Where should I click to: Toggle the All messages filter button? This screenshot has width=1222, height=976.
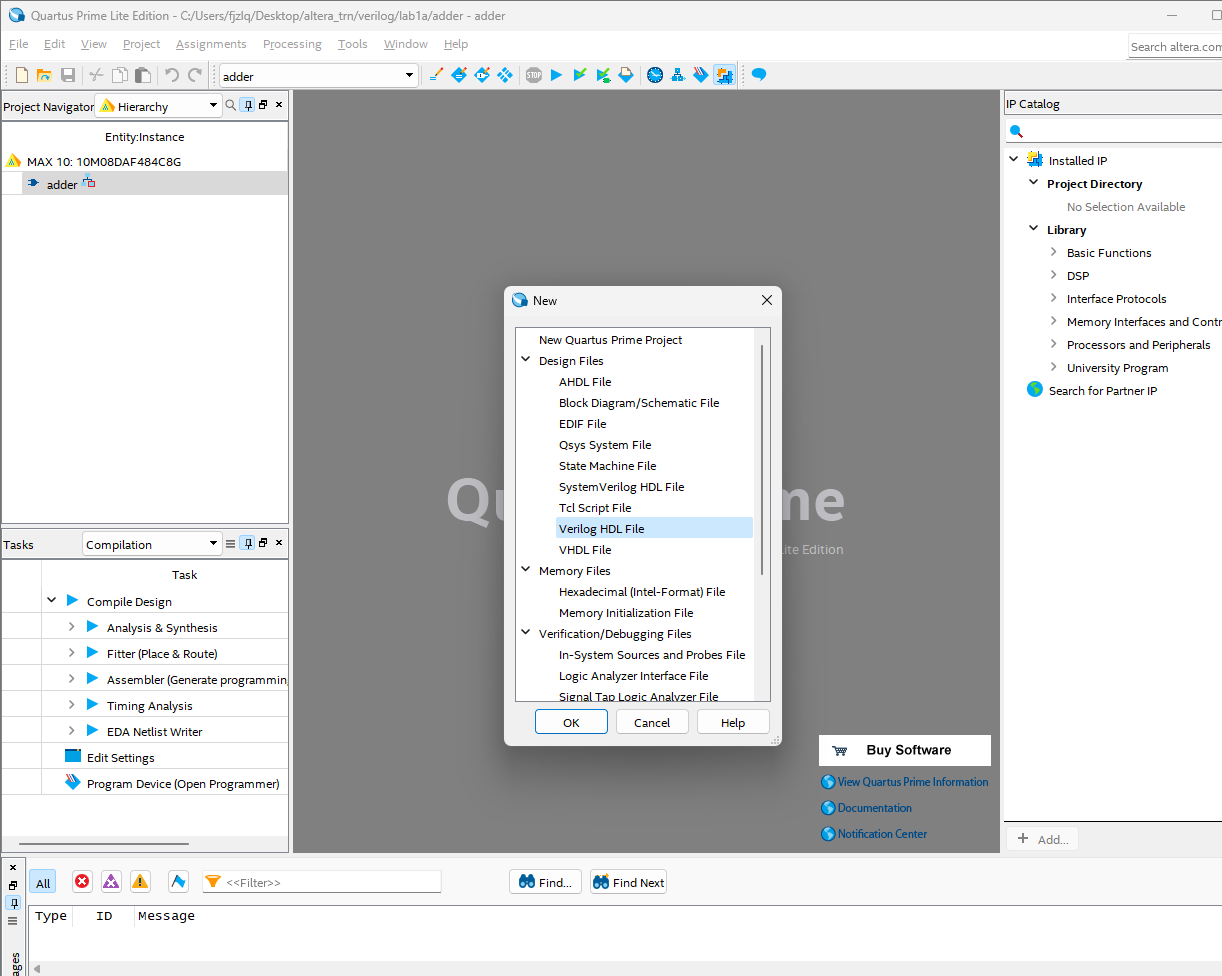point(43,882)
